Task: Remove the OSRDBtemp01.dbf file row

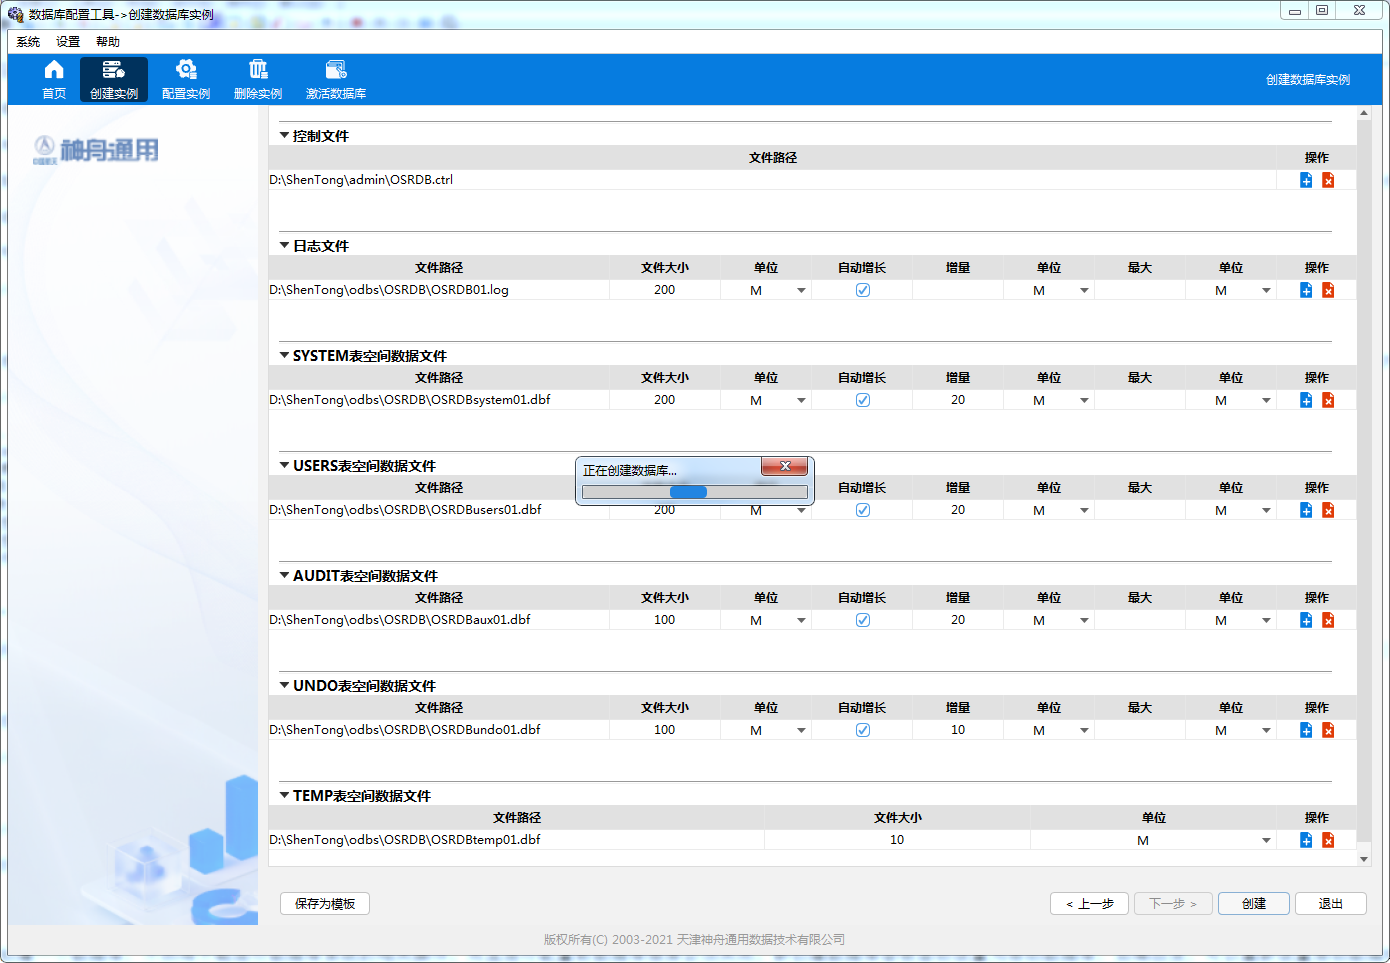Action: point(1328,840)
